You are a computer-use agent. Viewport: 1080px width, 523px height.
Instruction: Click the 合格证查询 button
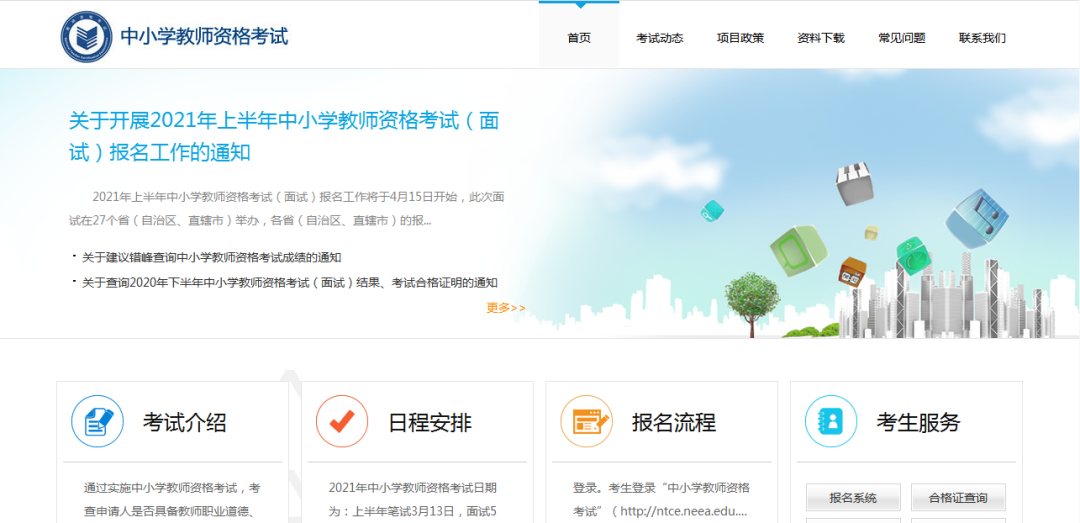click(958, 497)
